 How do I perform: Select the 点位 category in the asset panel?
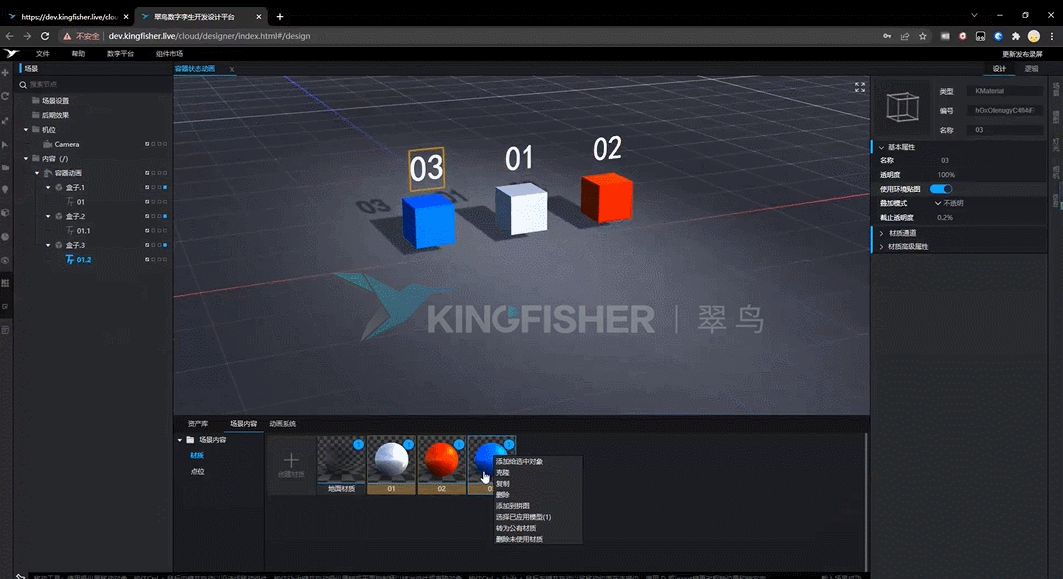[197, 471]
